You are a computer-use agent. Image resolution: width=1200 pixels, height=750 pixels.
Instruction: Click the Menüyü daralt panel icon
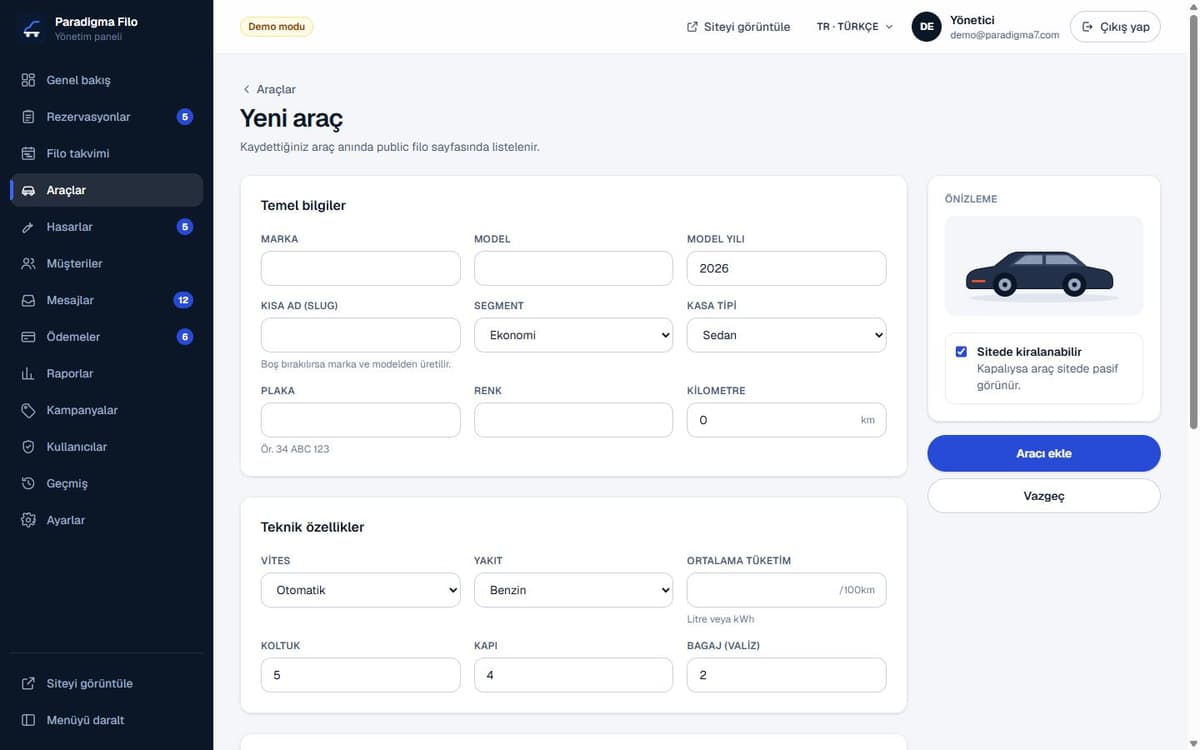pyautogui.click(x=28, y=720)
